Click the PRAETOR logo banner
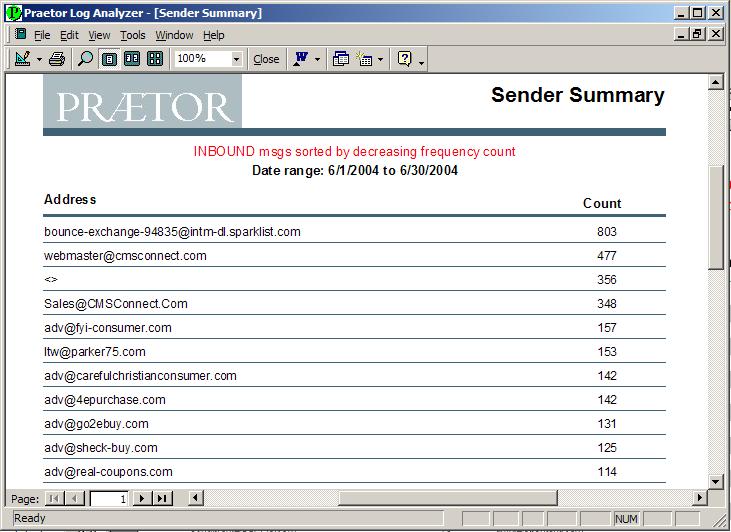This screenshot has height=532, width=731. 142,101
